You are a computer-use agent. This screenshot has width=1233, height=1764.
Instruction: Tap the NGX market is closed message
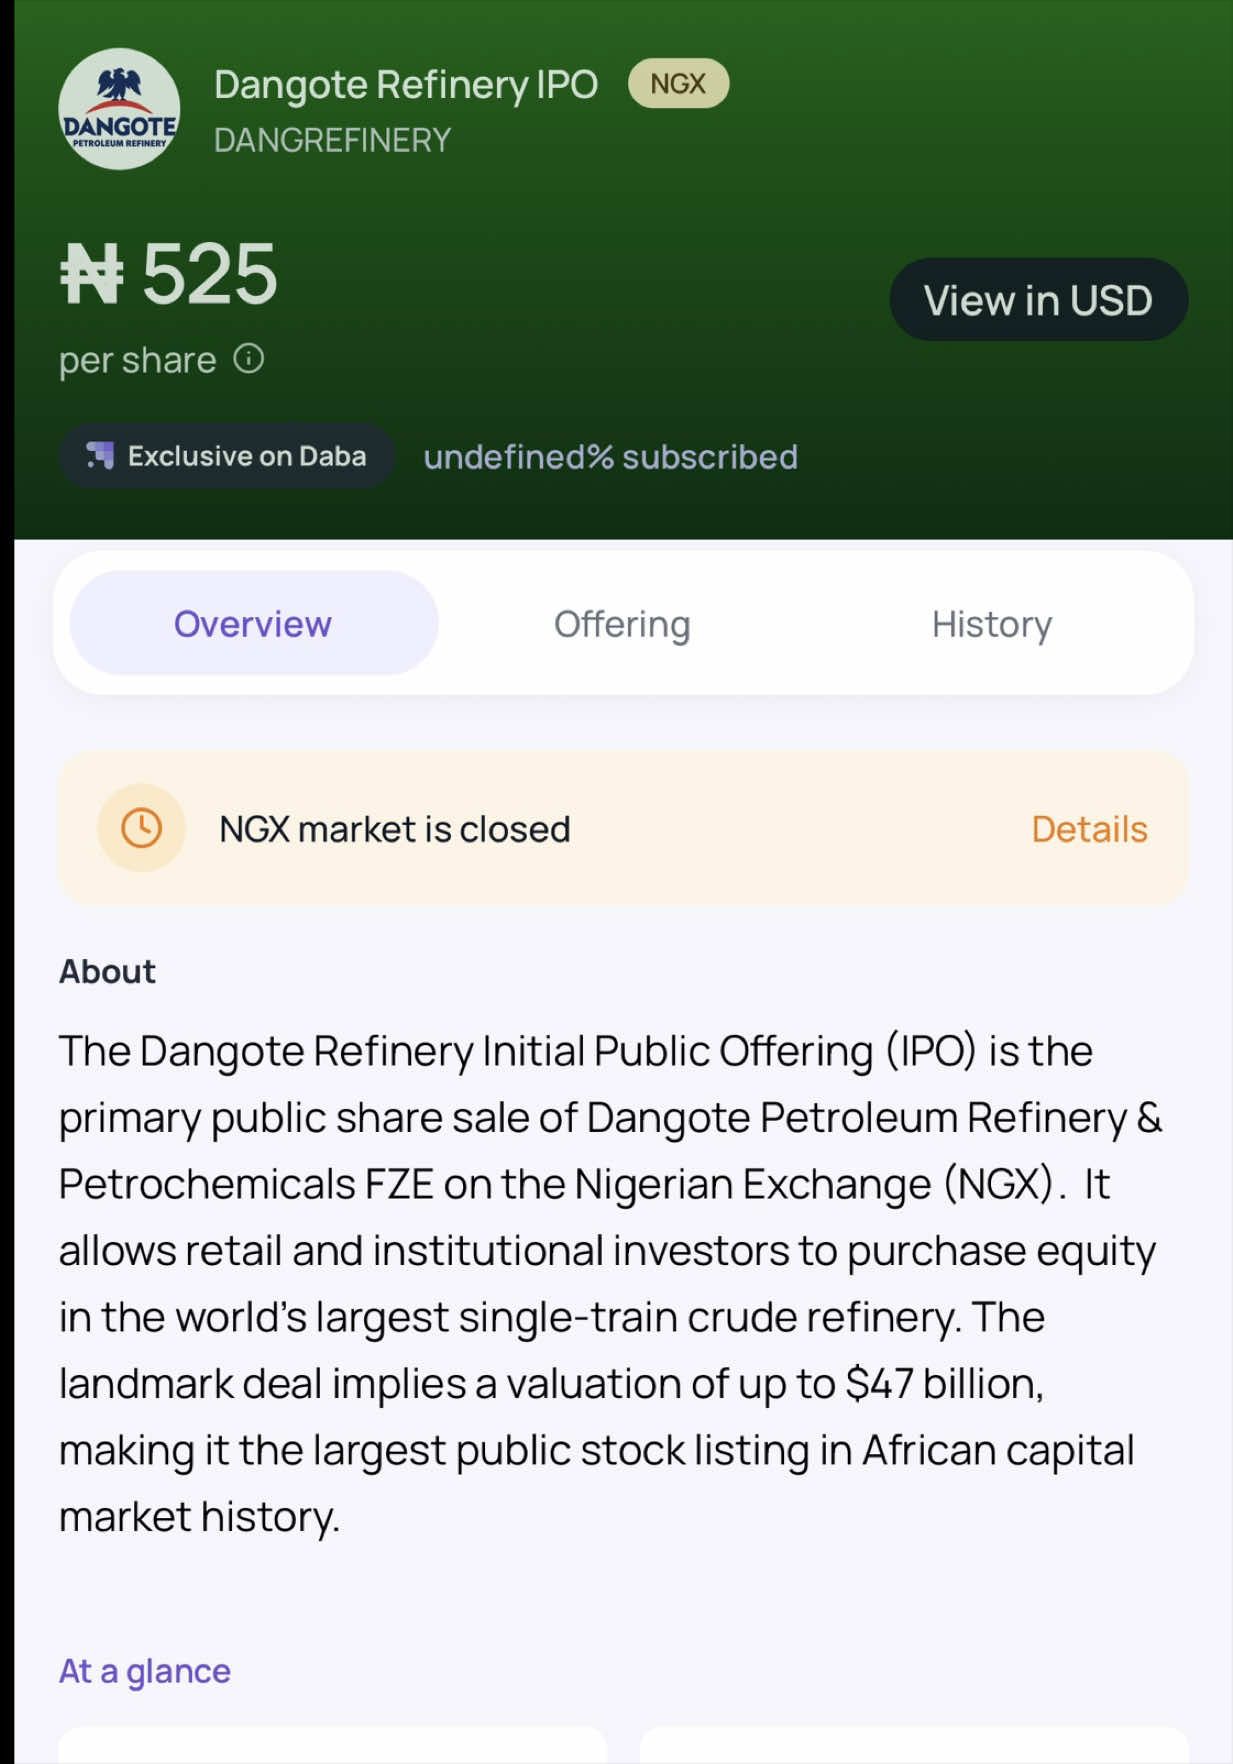(x=395, y=829)
